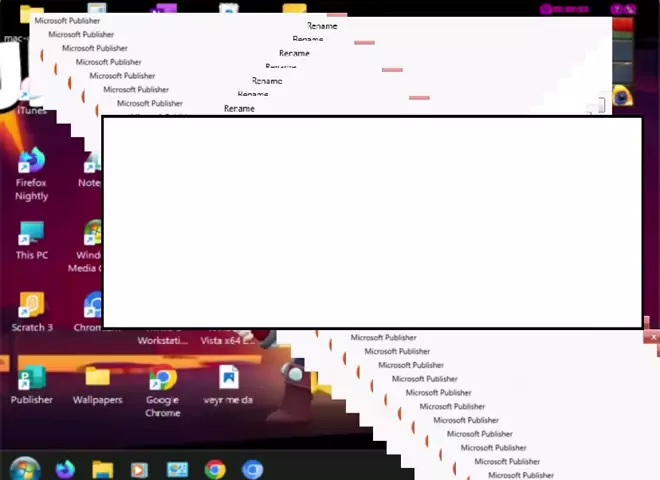
Task: Open File Explorer from the taskbar
Action: tap(102, 469)
